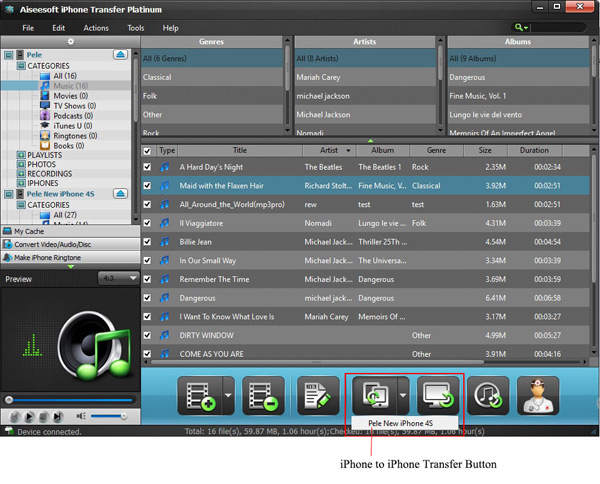Image resolution: width=600 pixels, height=484 pixels.
Task: Uncheck Maid with the Flaxen Hair
Action: coord(147,186)
